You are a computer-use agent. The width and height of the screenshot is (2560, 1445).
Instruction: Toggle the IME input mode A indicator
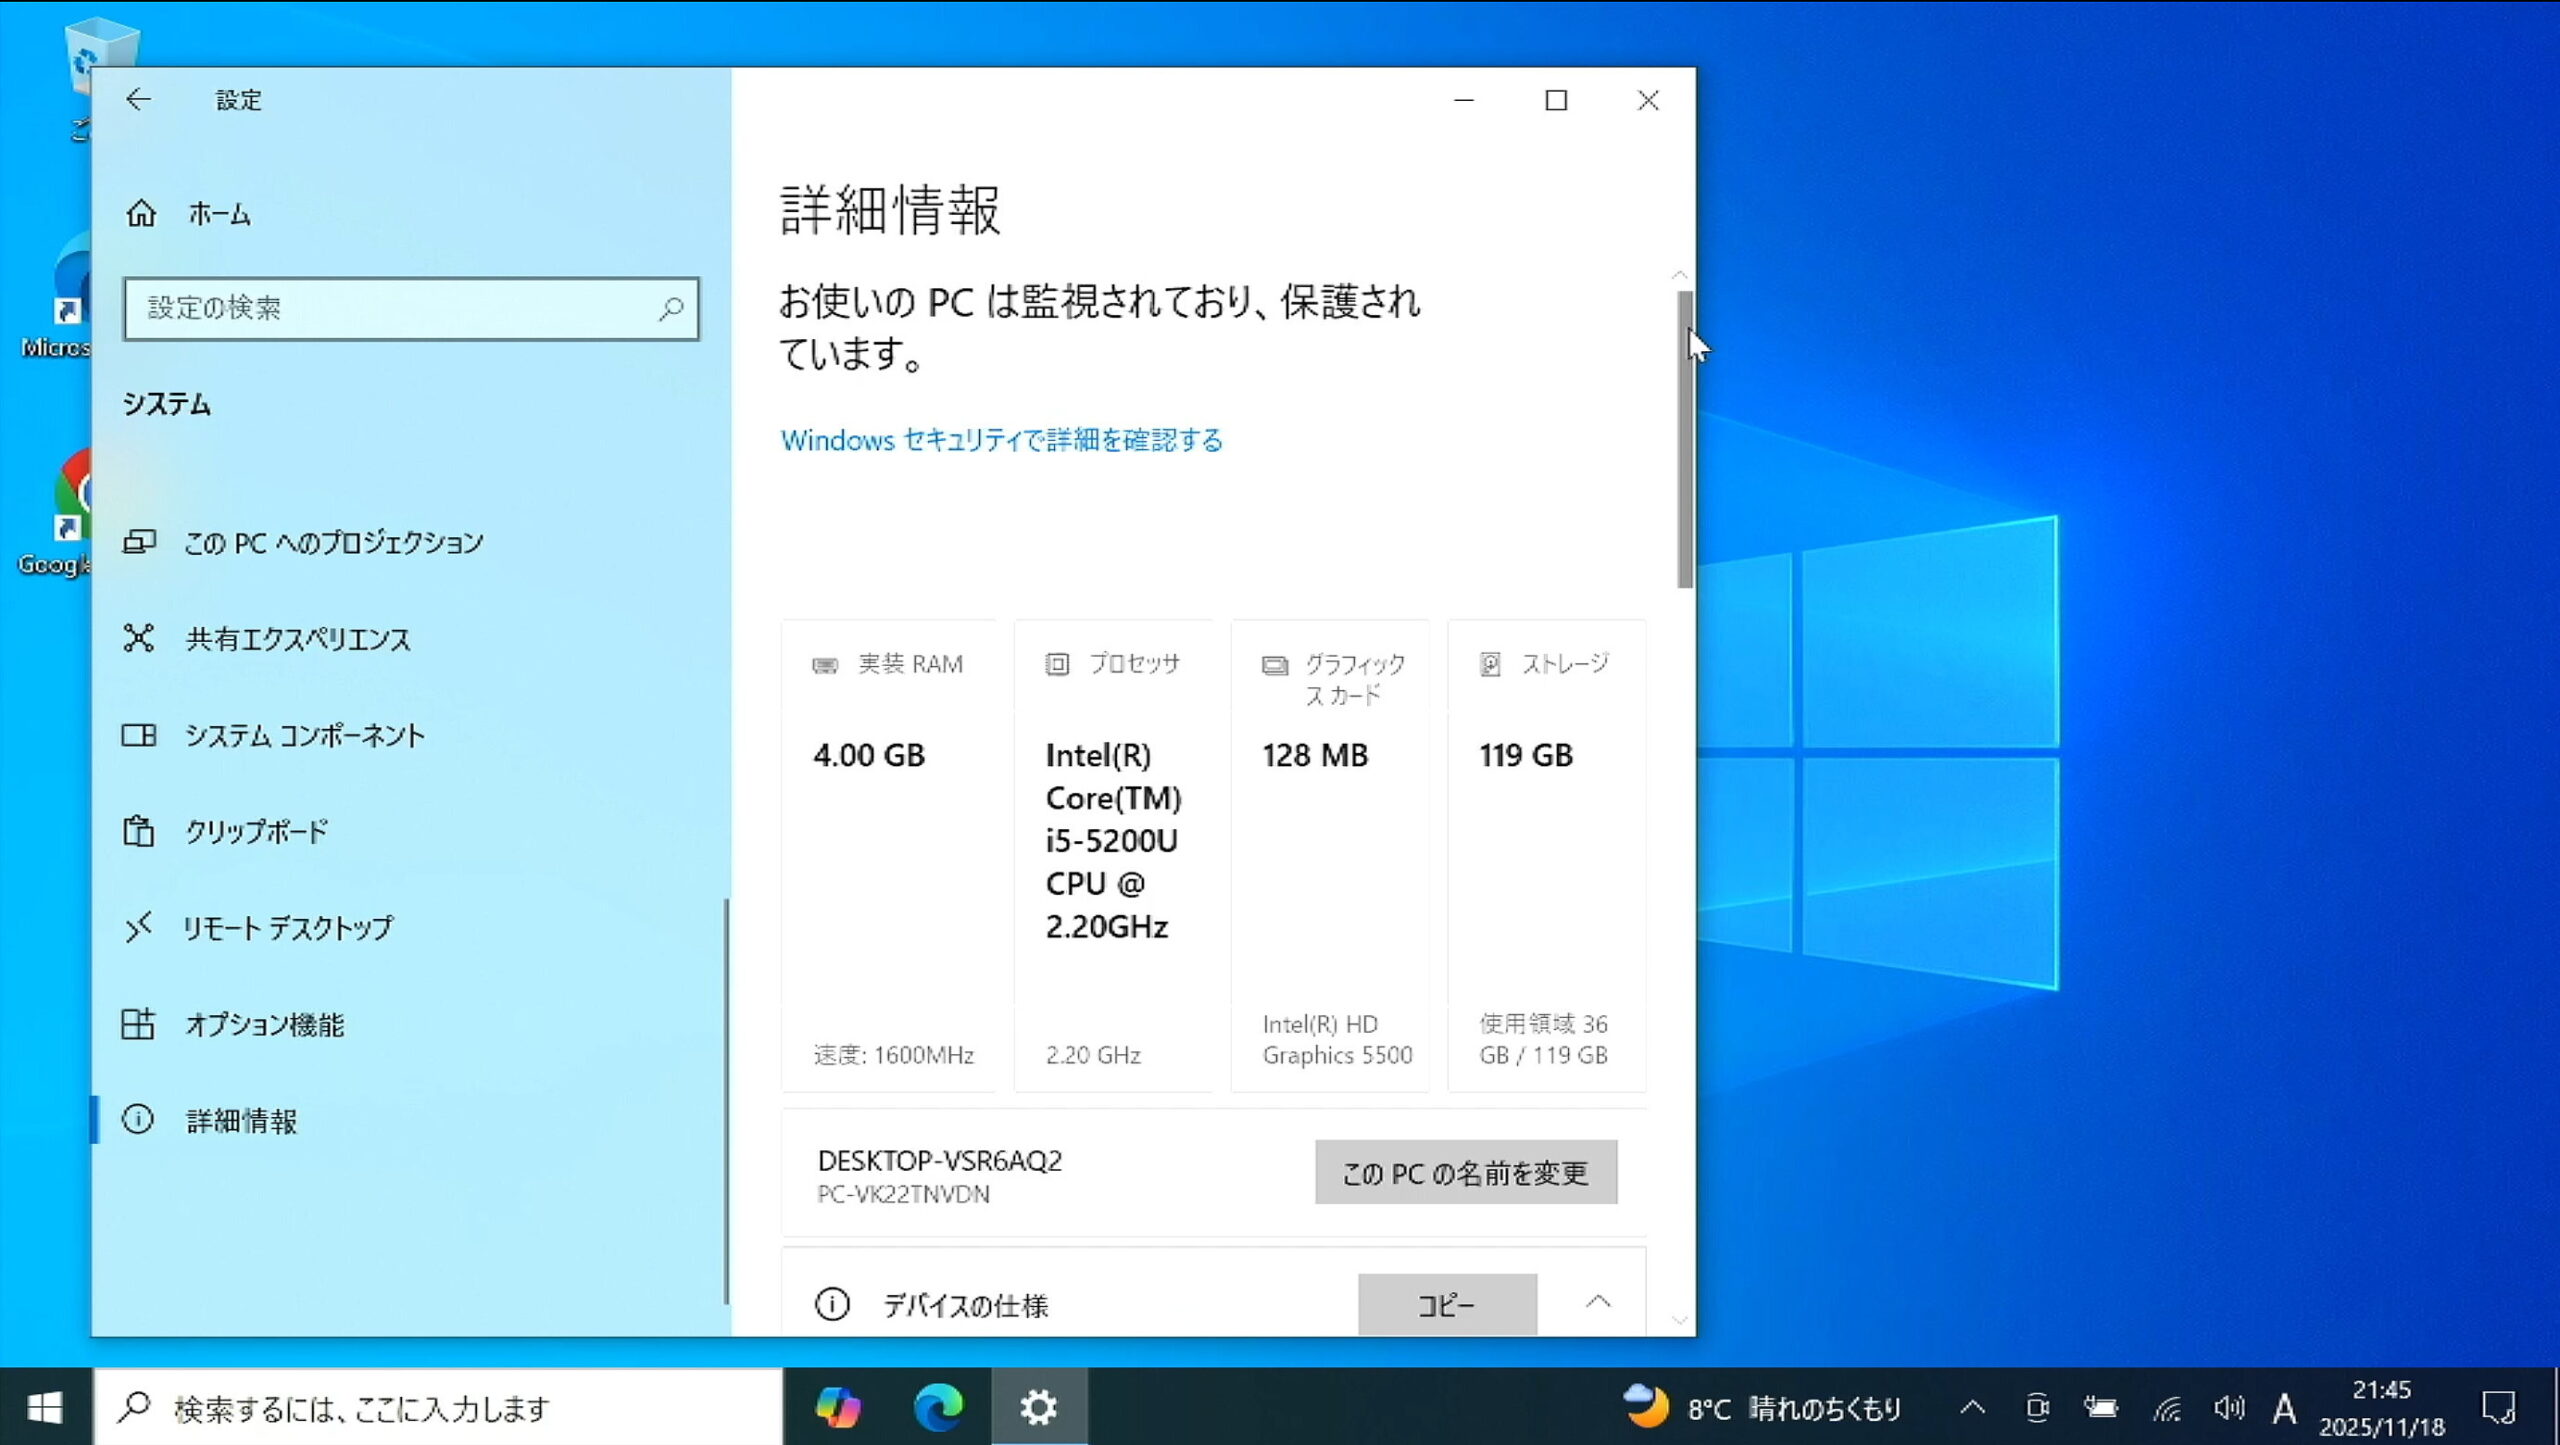pos(2284,1408)
